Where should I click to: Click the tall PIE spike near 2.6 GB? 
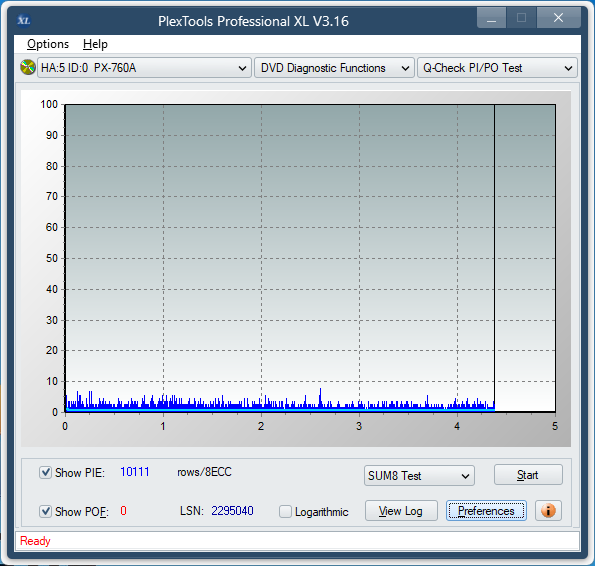tap(320, 398)
